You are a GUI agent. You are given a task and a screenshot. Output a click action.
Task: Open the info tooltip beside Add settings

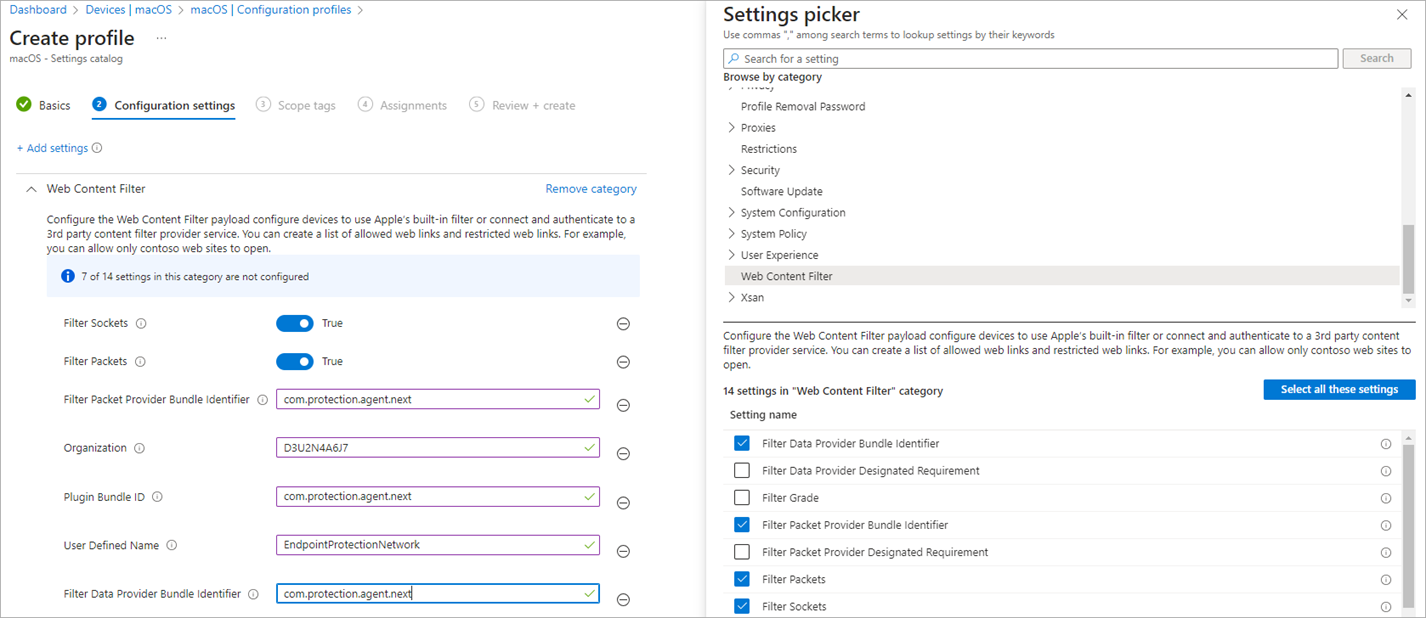click(97, 147)
